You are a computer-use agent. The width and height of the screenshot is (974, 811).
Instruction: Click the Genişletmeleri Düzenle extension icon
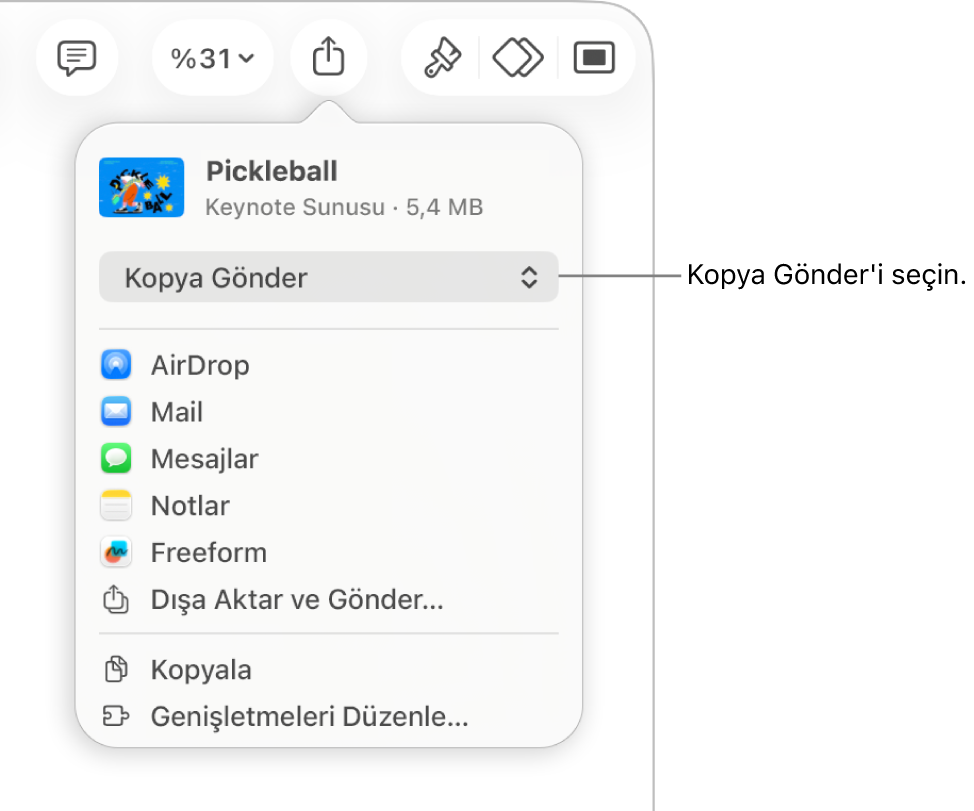click(x=116, y=716)
